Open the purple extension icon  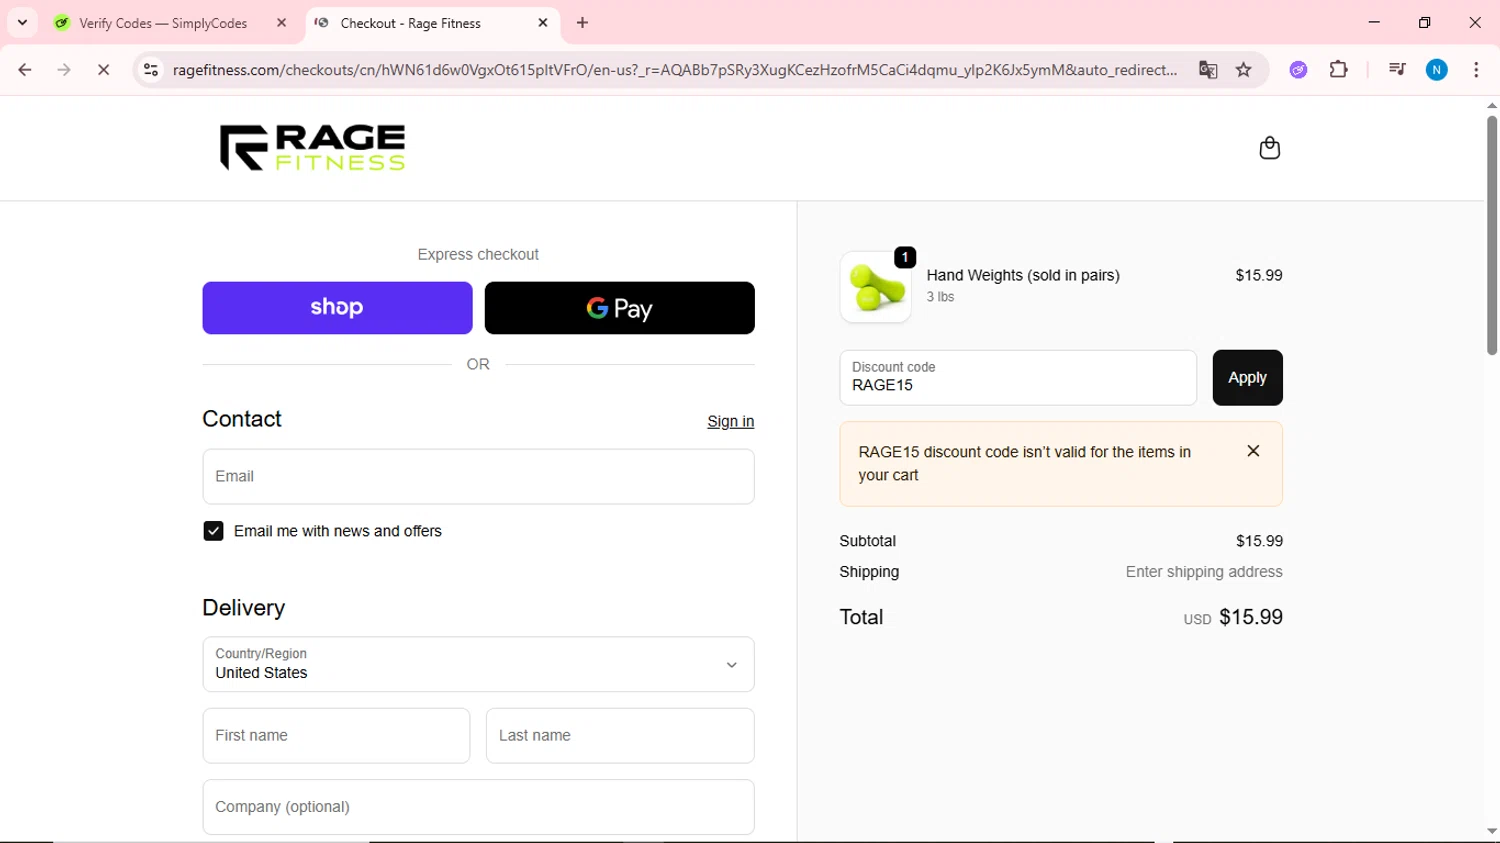pyautogui.click(x=1298, y=70)
